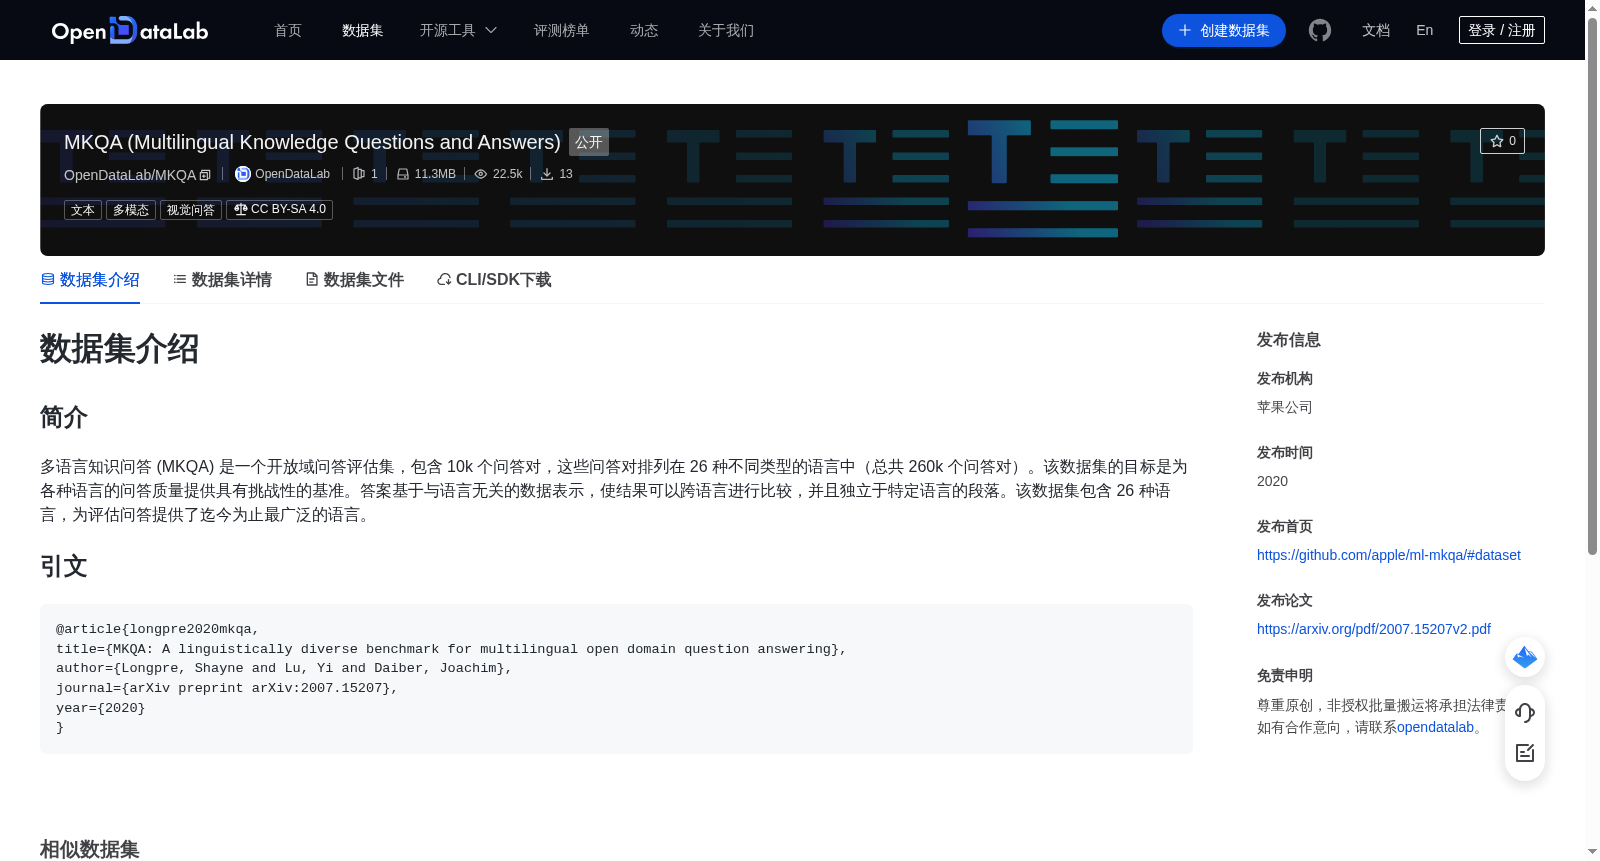Open 文档 link in header
This screenshot has width=1600, height=861.
pyautogui.click(x=1376, y=30)
